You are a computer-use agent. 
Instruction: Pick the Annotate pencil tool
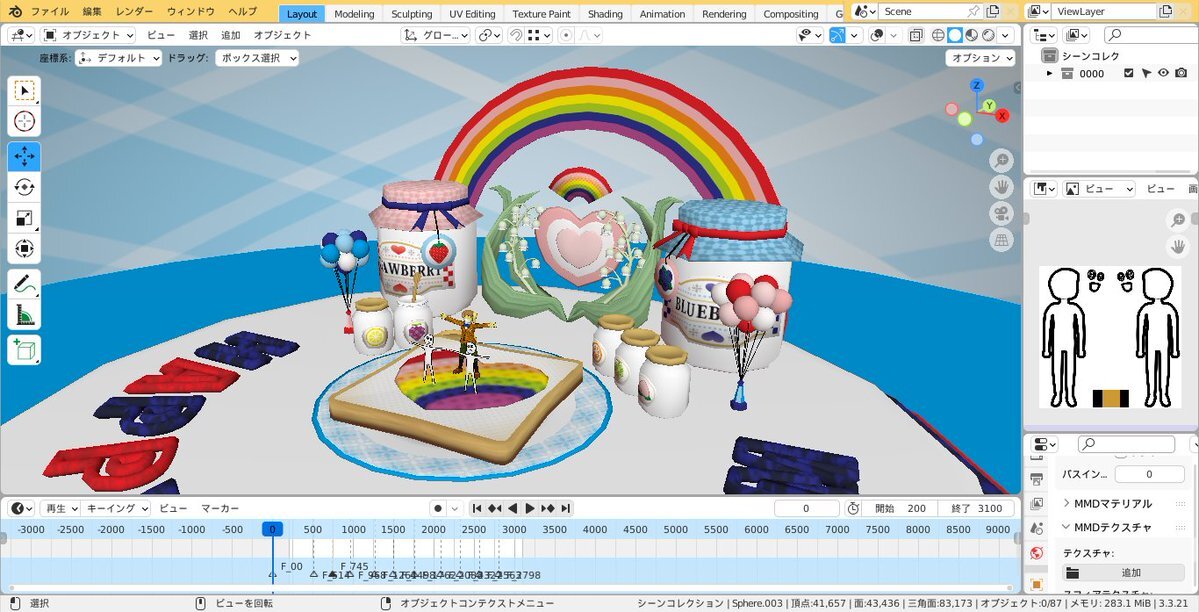pyautogui.click(x=24, y=284)
